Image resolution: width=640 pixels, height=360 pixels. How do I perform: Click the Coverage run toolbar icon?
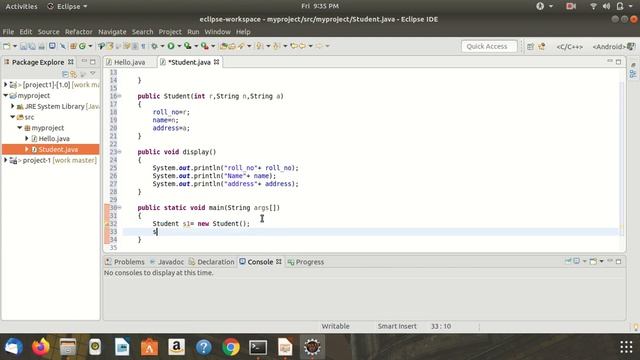click(x=188, y=46)
